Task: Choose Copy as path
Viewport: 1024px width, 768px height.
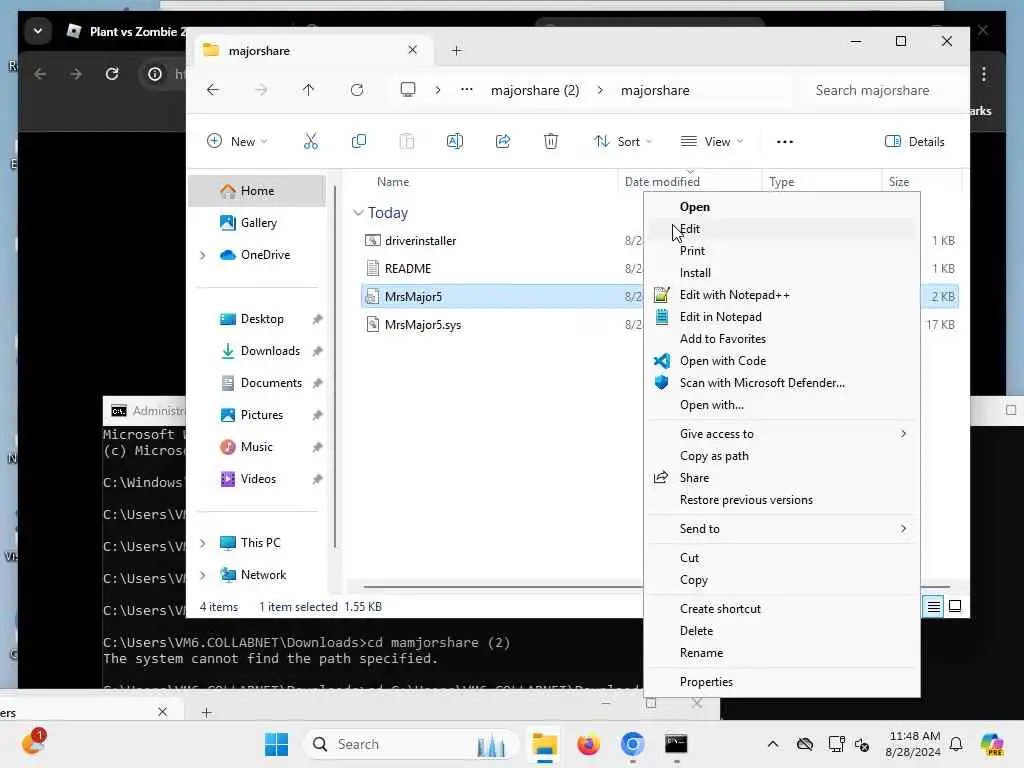Action: point(782,456)
